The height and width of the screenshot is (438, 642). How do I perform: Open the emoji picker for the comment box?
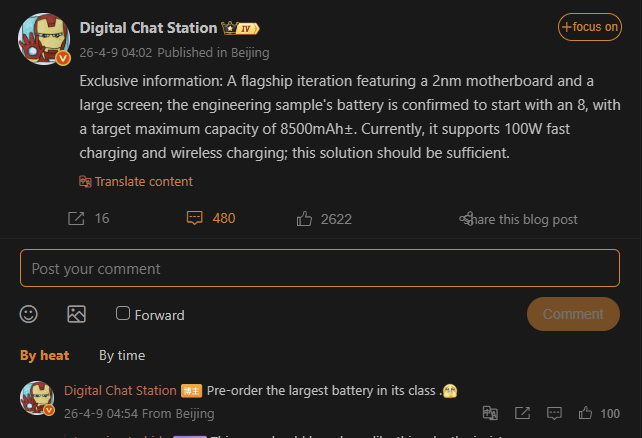click(x=30, y=314)
